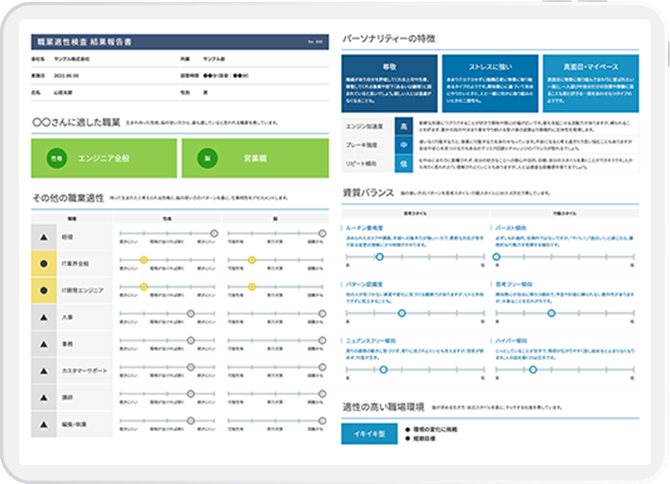This screenshot has width=670, height=484.
Task: Click the 短期目標 bullet item
Action: [x=420, y=439]
